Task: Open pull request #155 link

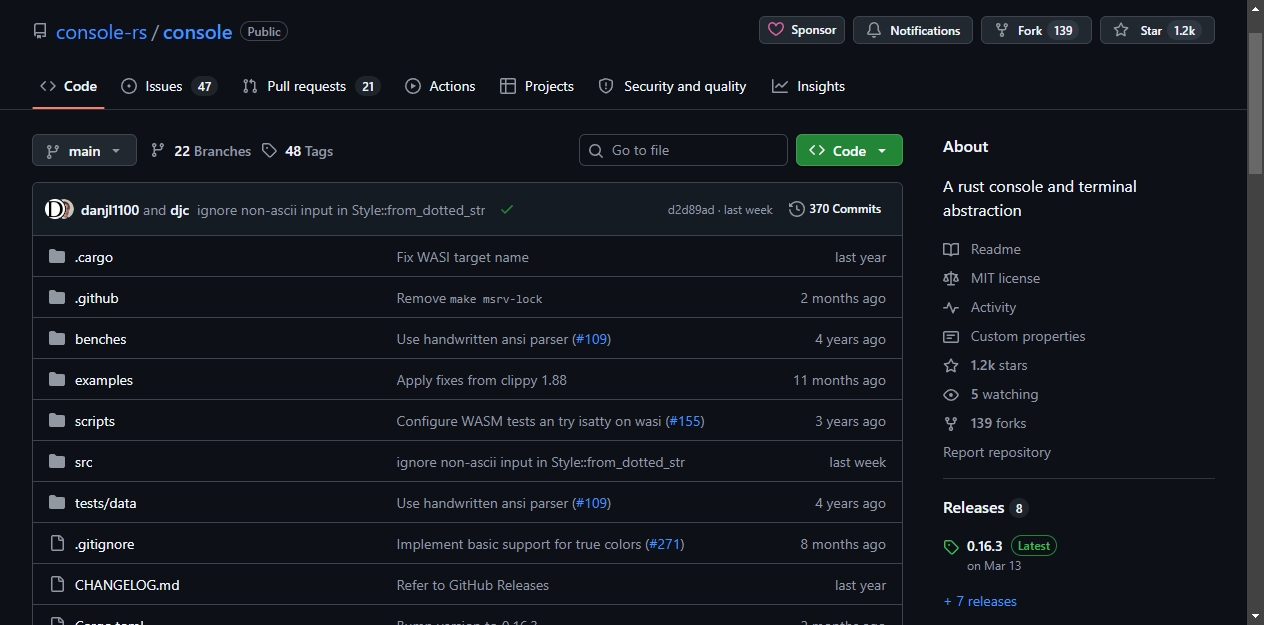Action: pyautogui.click(x=685, y=421)
